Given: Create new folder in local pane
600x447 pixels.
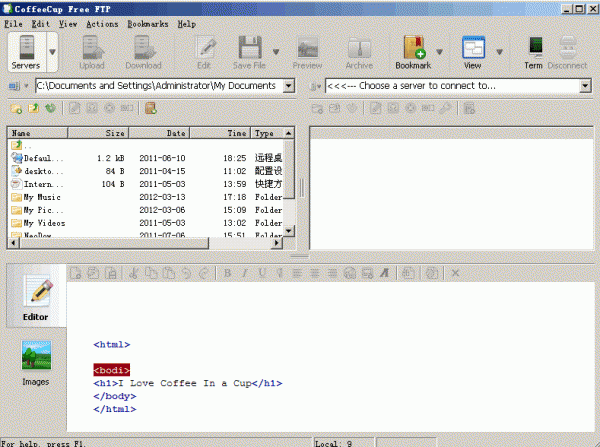Looking at the screenshot, I should coord(17,108).
